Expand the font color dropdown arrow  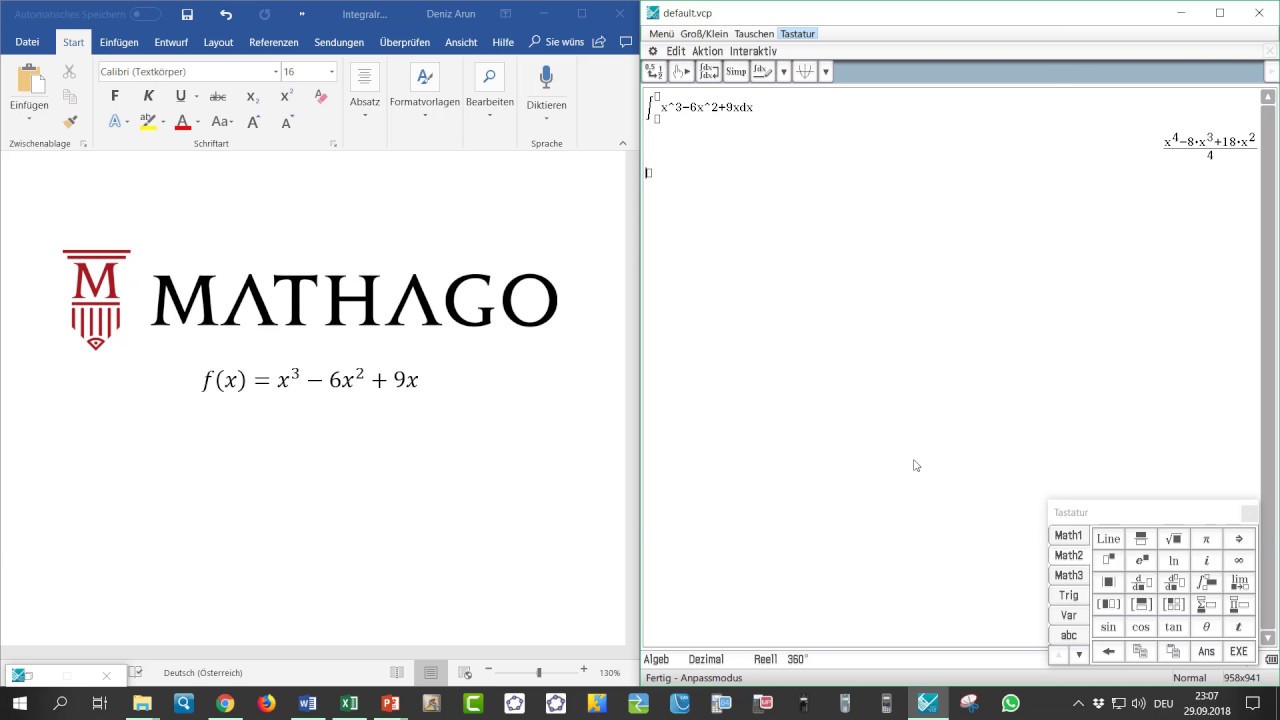click(198, 122)
